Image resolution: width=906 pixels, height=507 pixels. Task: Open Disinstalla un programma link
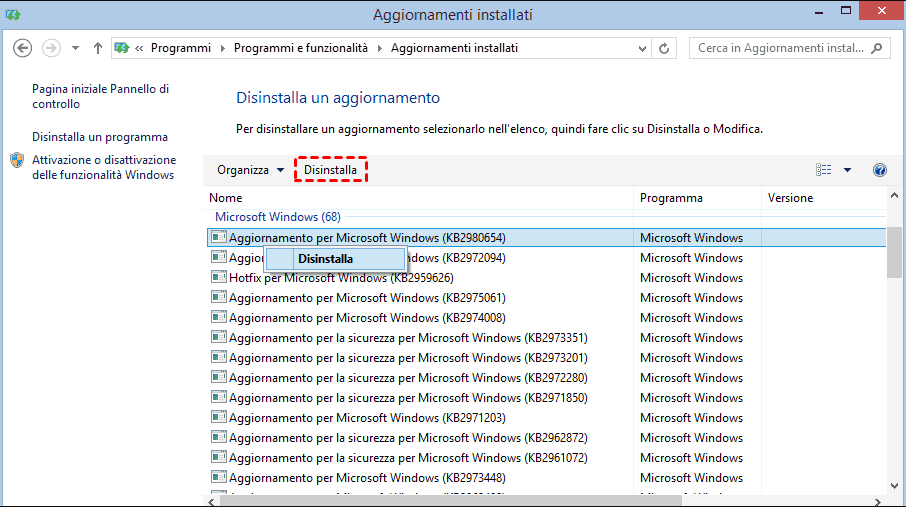(x=100, y=137)
